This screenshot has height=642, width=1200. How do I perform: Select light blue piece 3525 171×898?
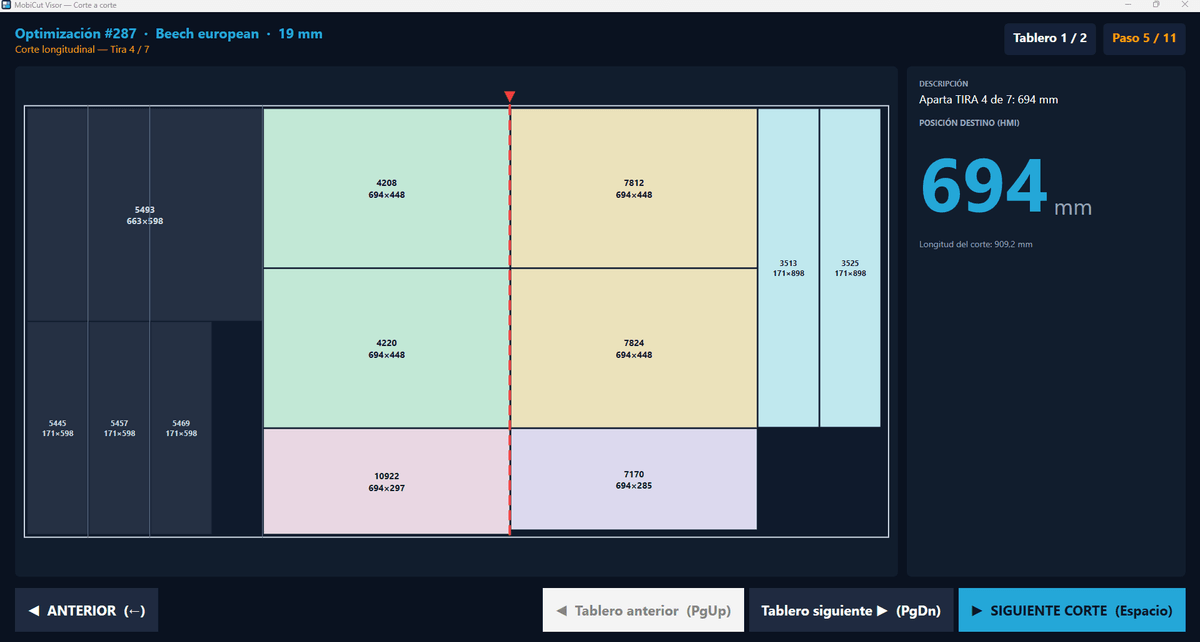click(x=850, y=268)
